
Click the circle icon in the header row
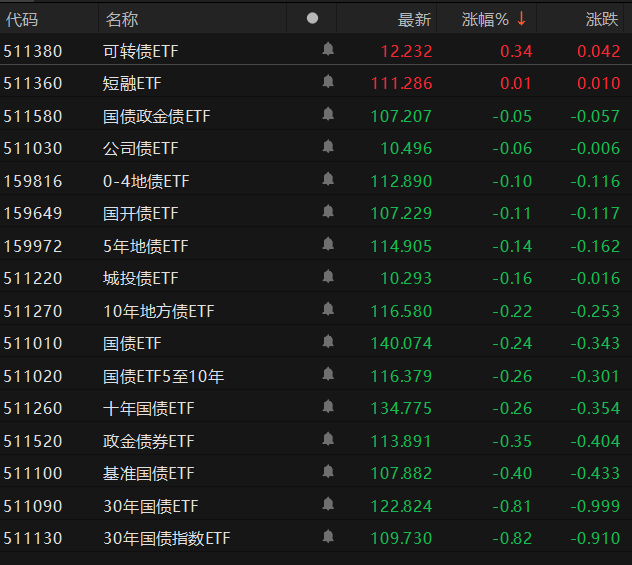coord(312,18)
